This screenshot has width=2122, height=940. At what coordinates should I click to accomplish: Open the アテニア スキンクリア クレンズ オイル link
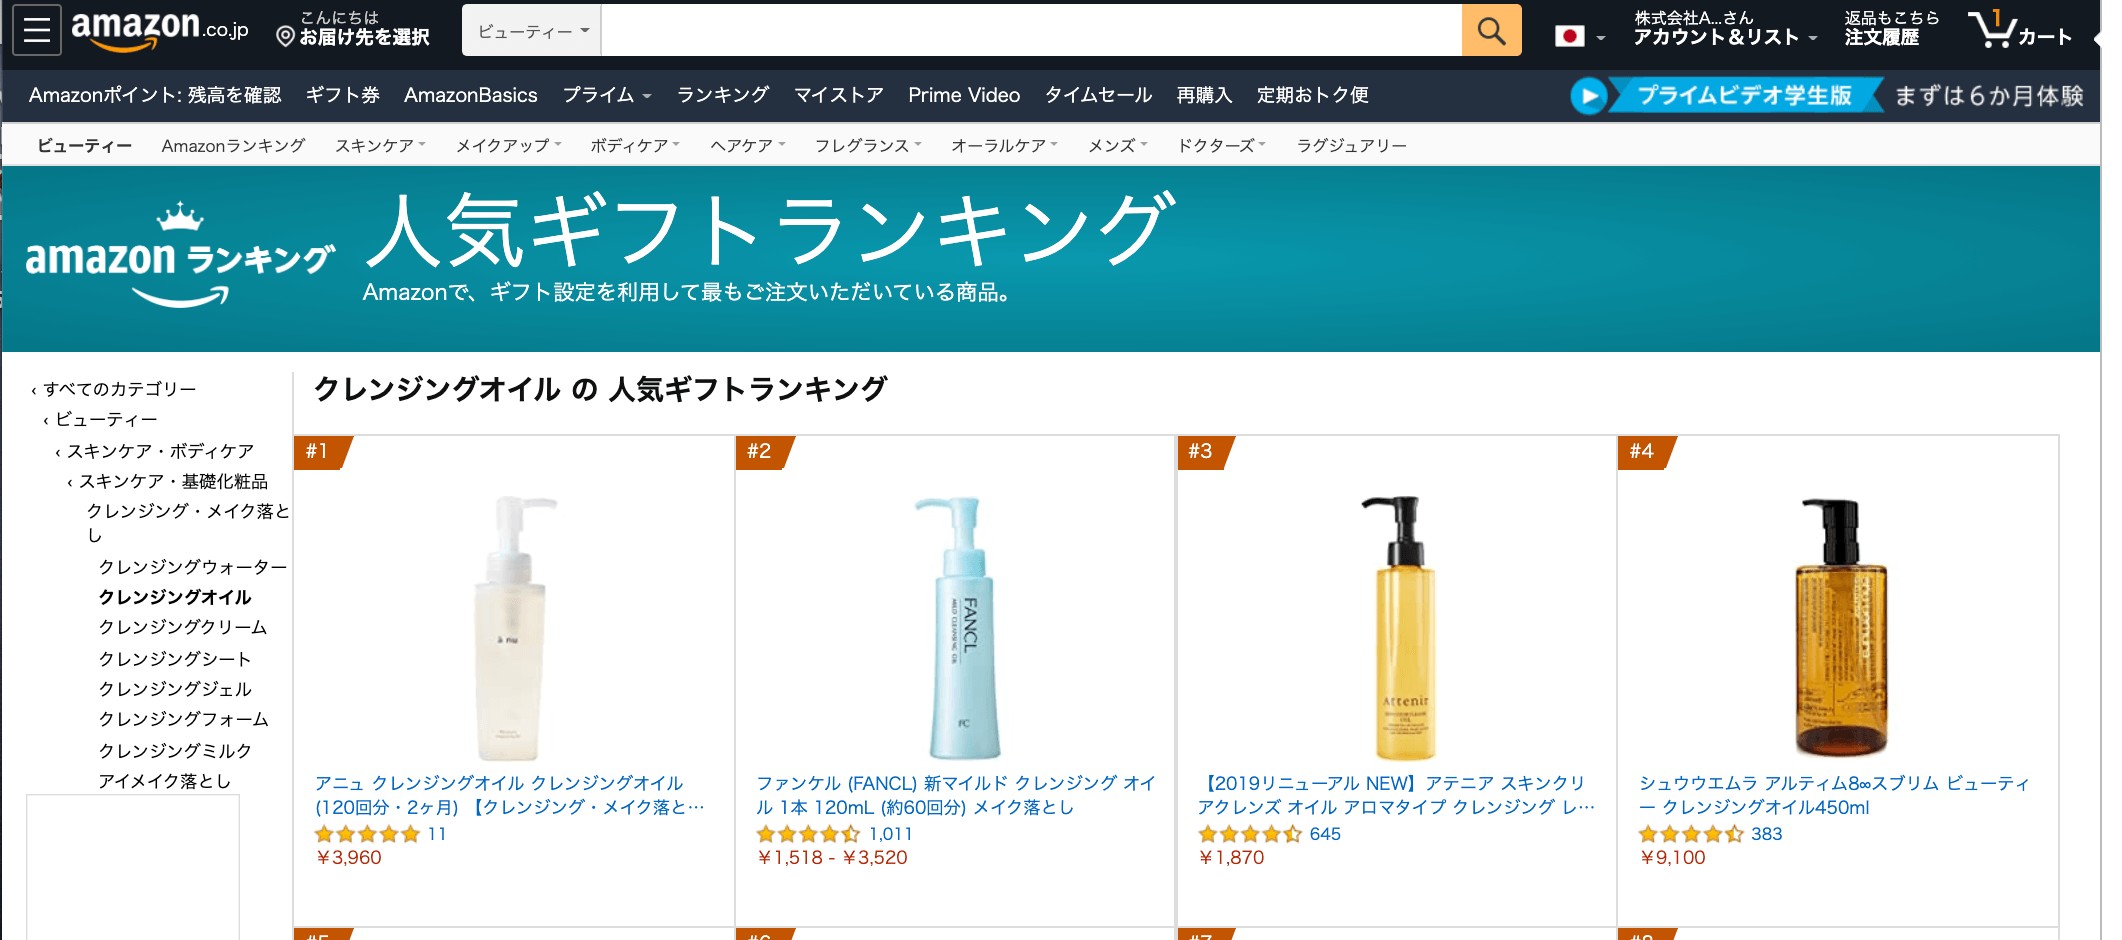1395,795
